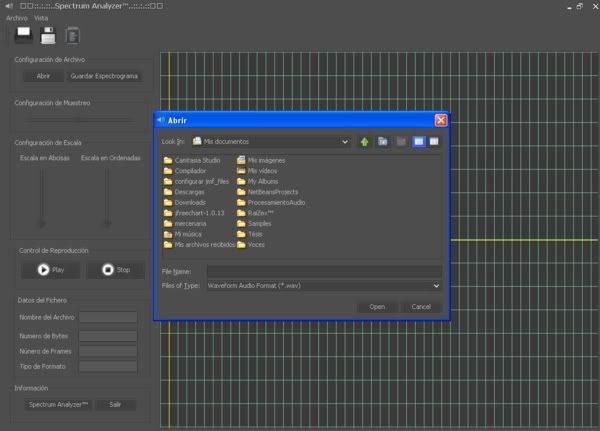Select the My Albums folder
Screen dimensions: 600x431
pos(258,181)
